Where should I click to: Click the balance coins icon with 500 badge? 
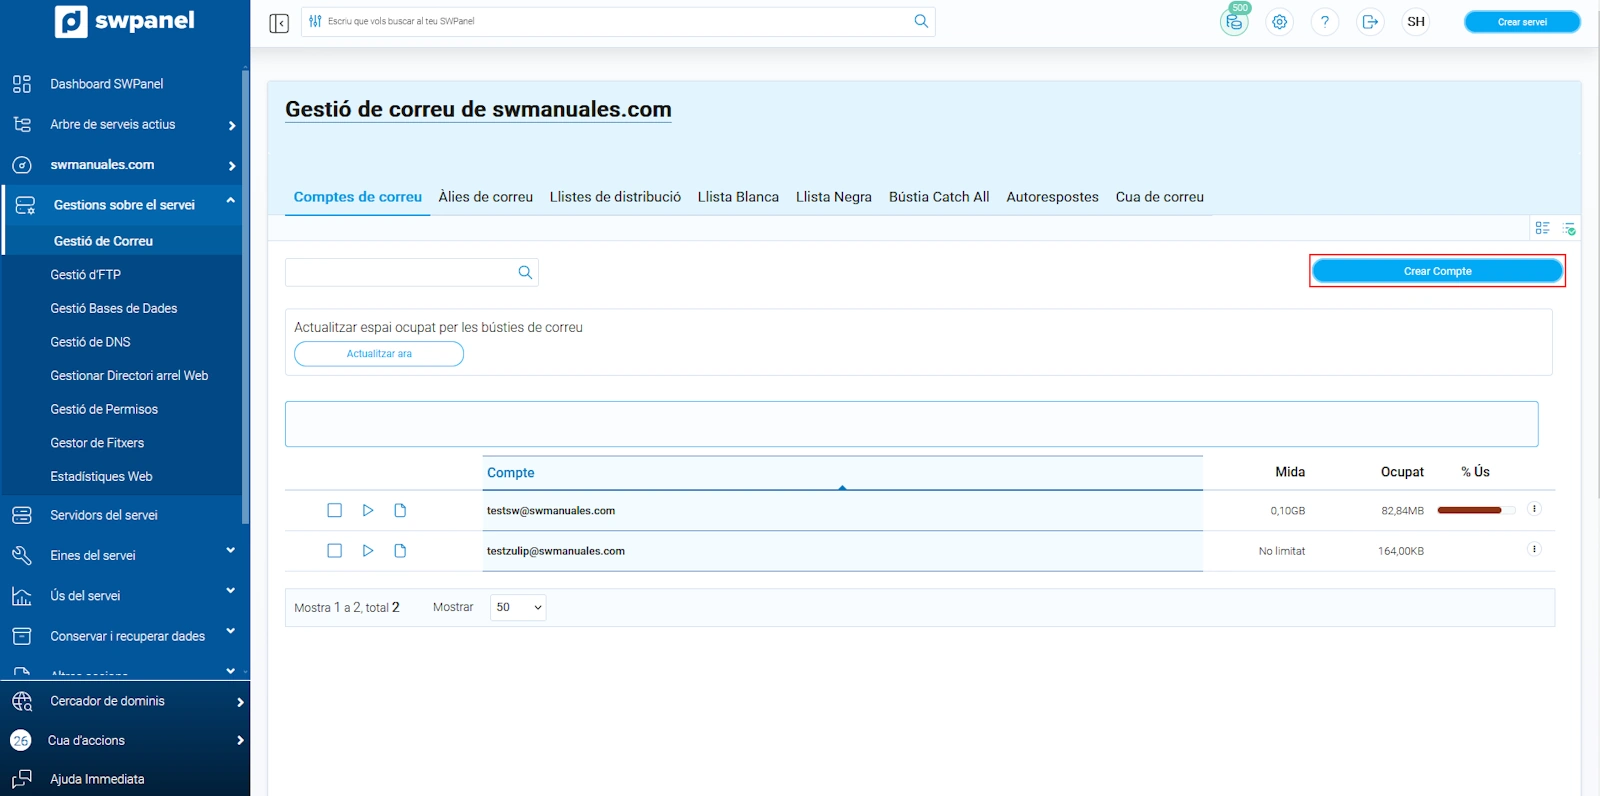click(1235, 22)
